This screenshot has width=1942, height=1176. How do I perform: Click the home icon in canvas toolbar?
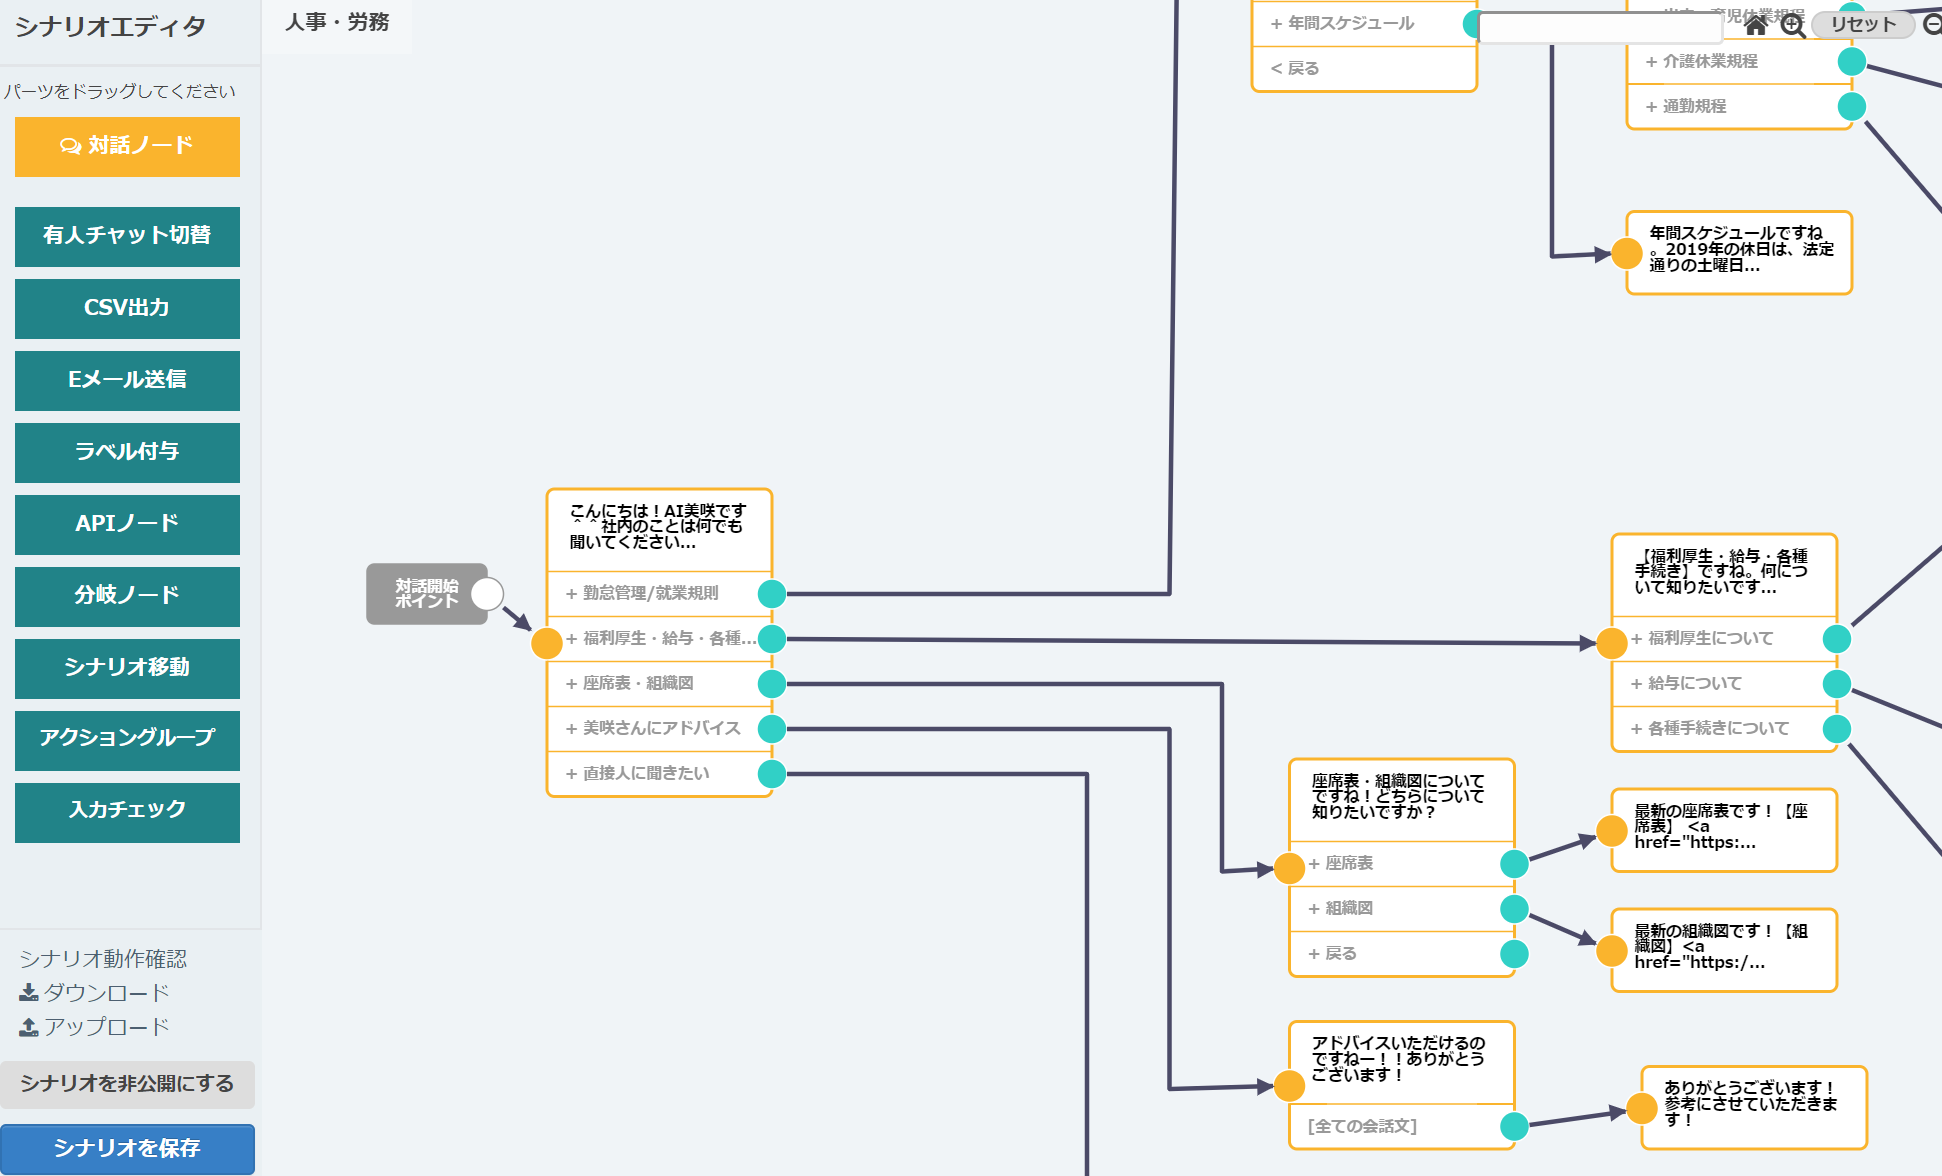click(x=1756, y=25)
